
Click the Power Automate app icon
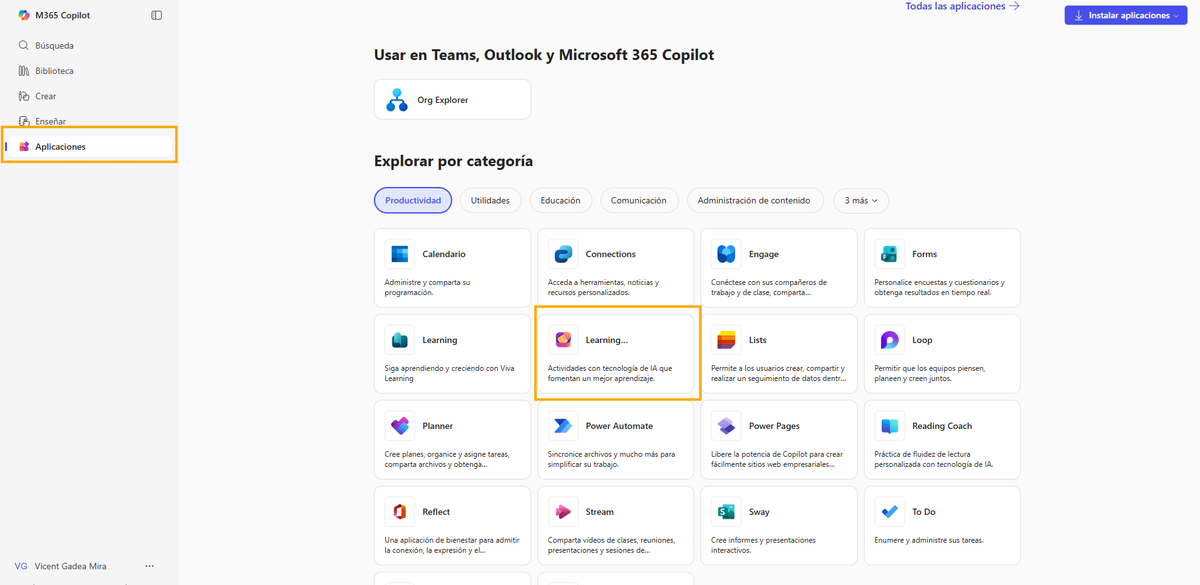point(562,426)
